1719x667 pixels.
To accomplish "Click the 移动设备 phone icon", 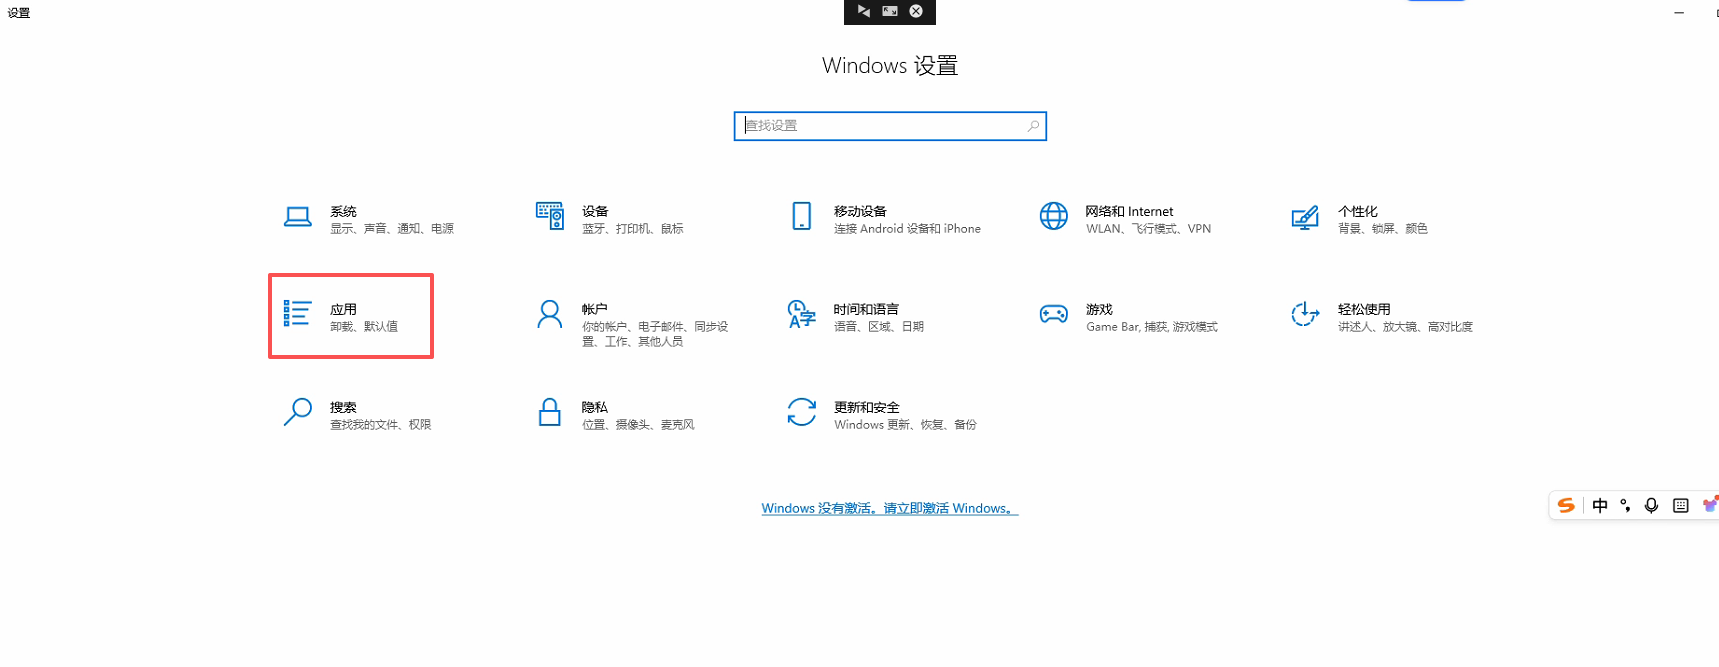I will click(802, 216).
